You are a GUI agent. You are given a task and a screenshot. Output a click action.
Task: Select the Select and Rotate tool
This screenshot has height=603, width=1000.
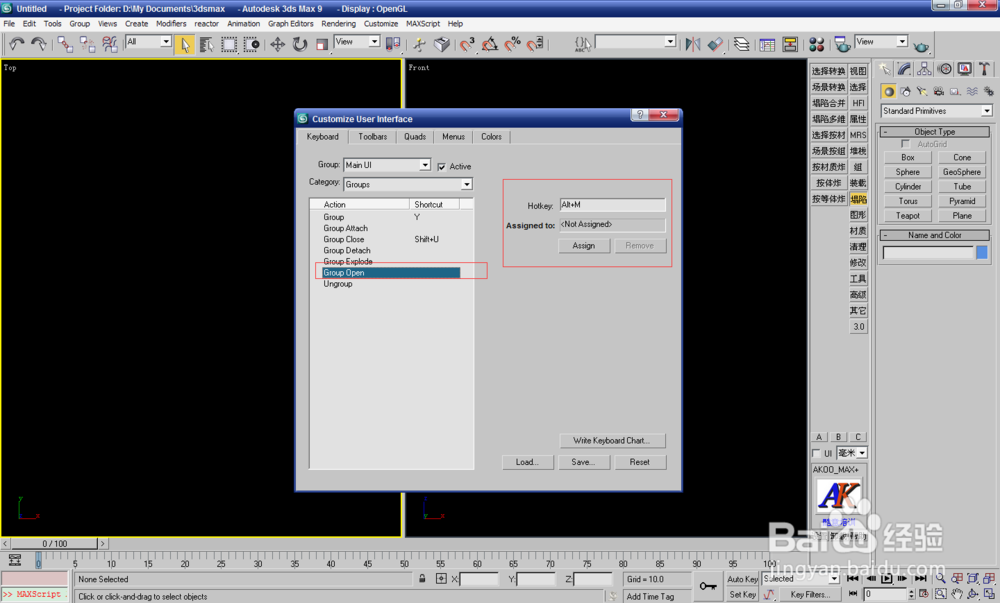click(x=299, y=44)
